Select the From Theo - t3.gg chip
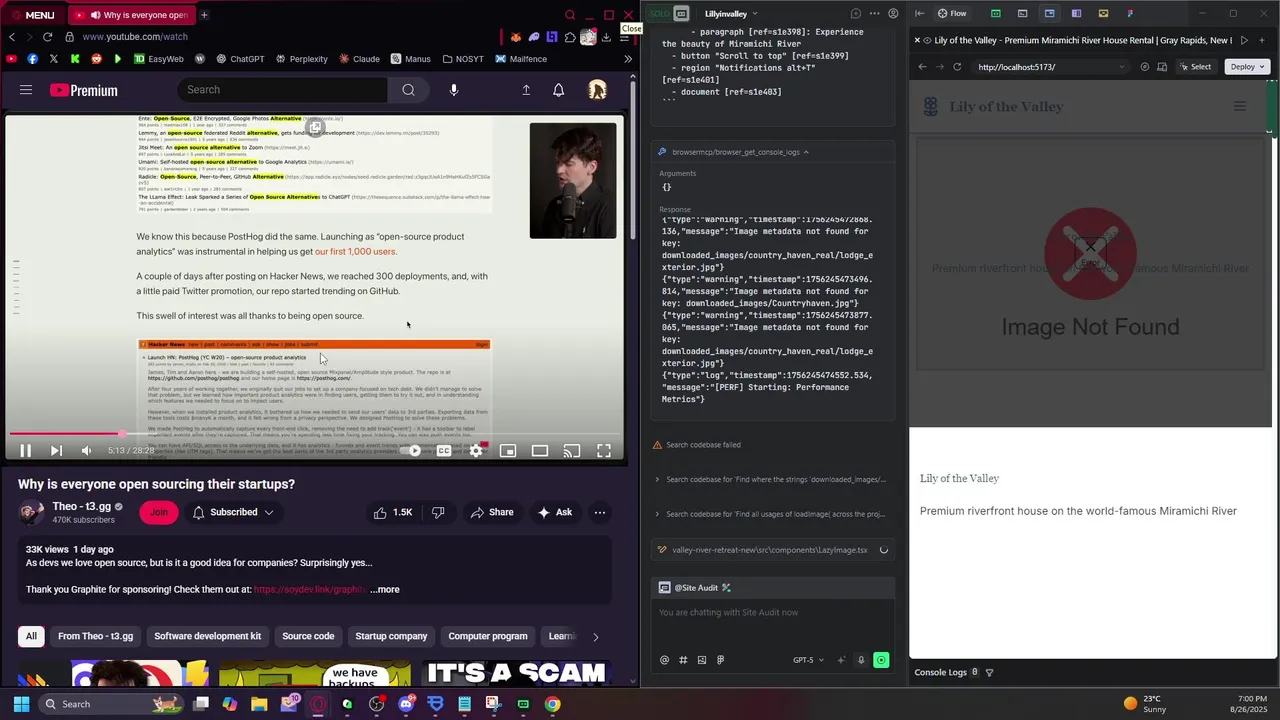The height and width of the screenshot is (720, 1280). 95,636
